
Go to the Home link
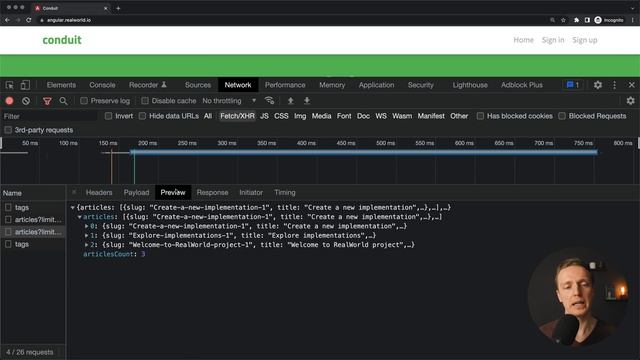click(523, 40)
